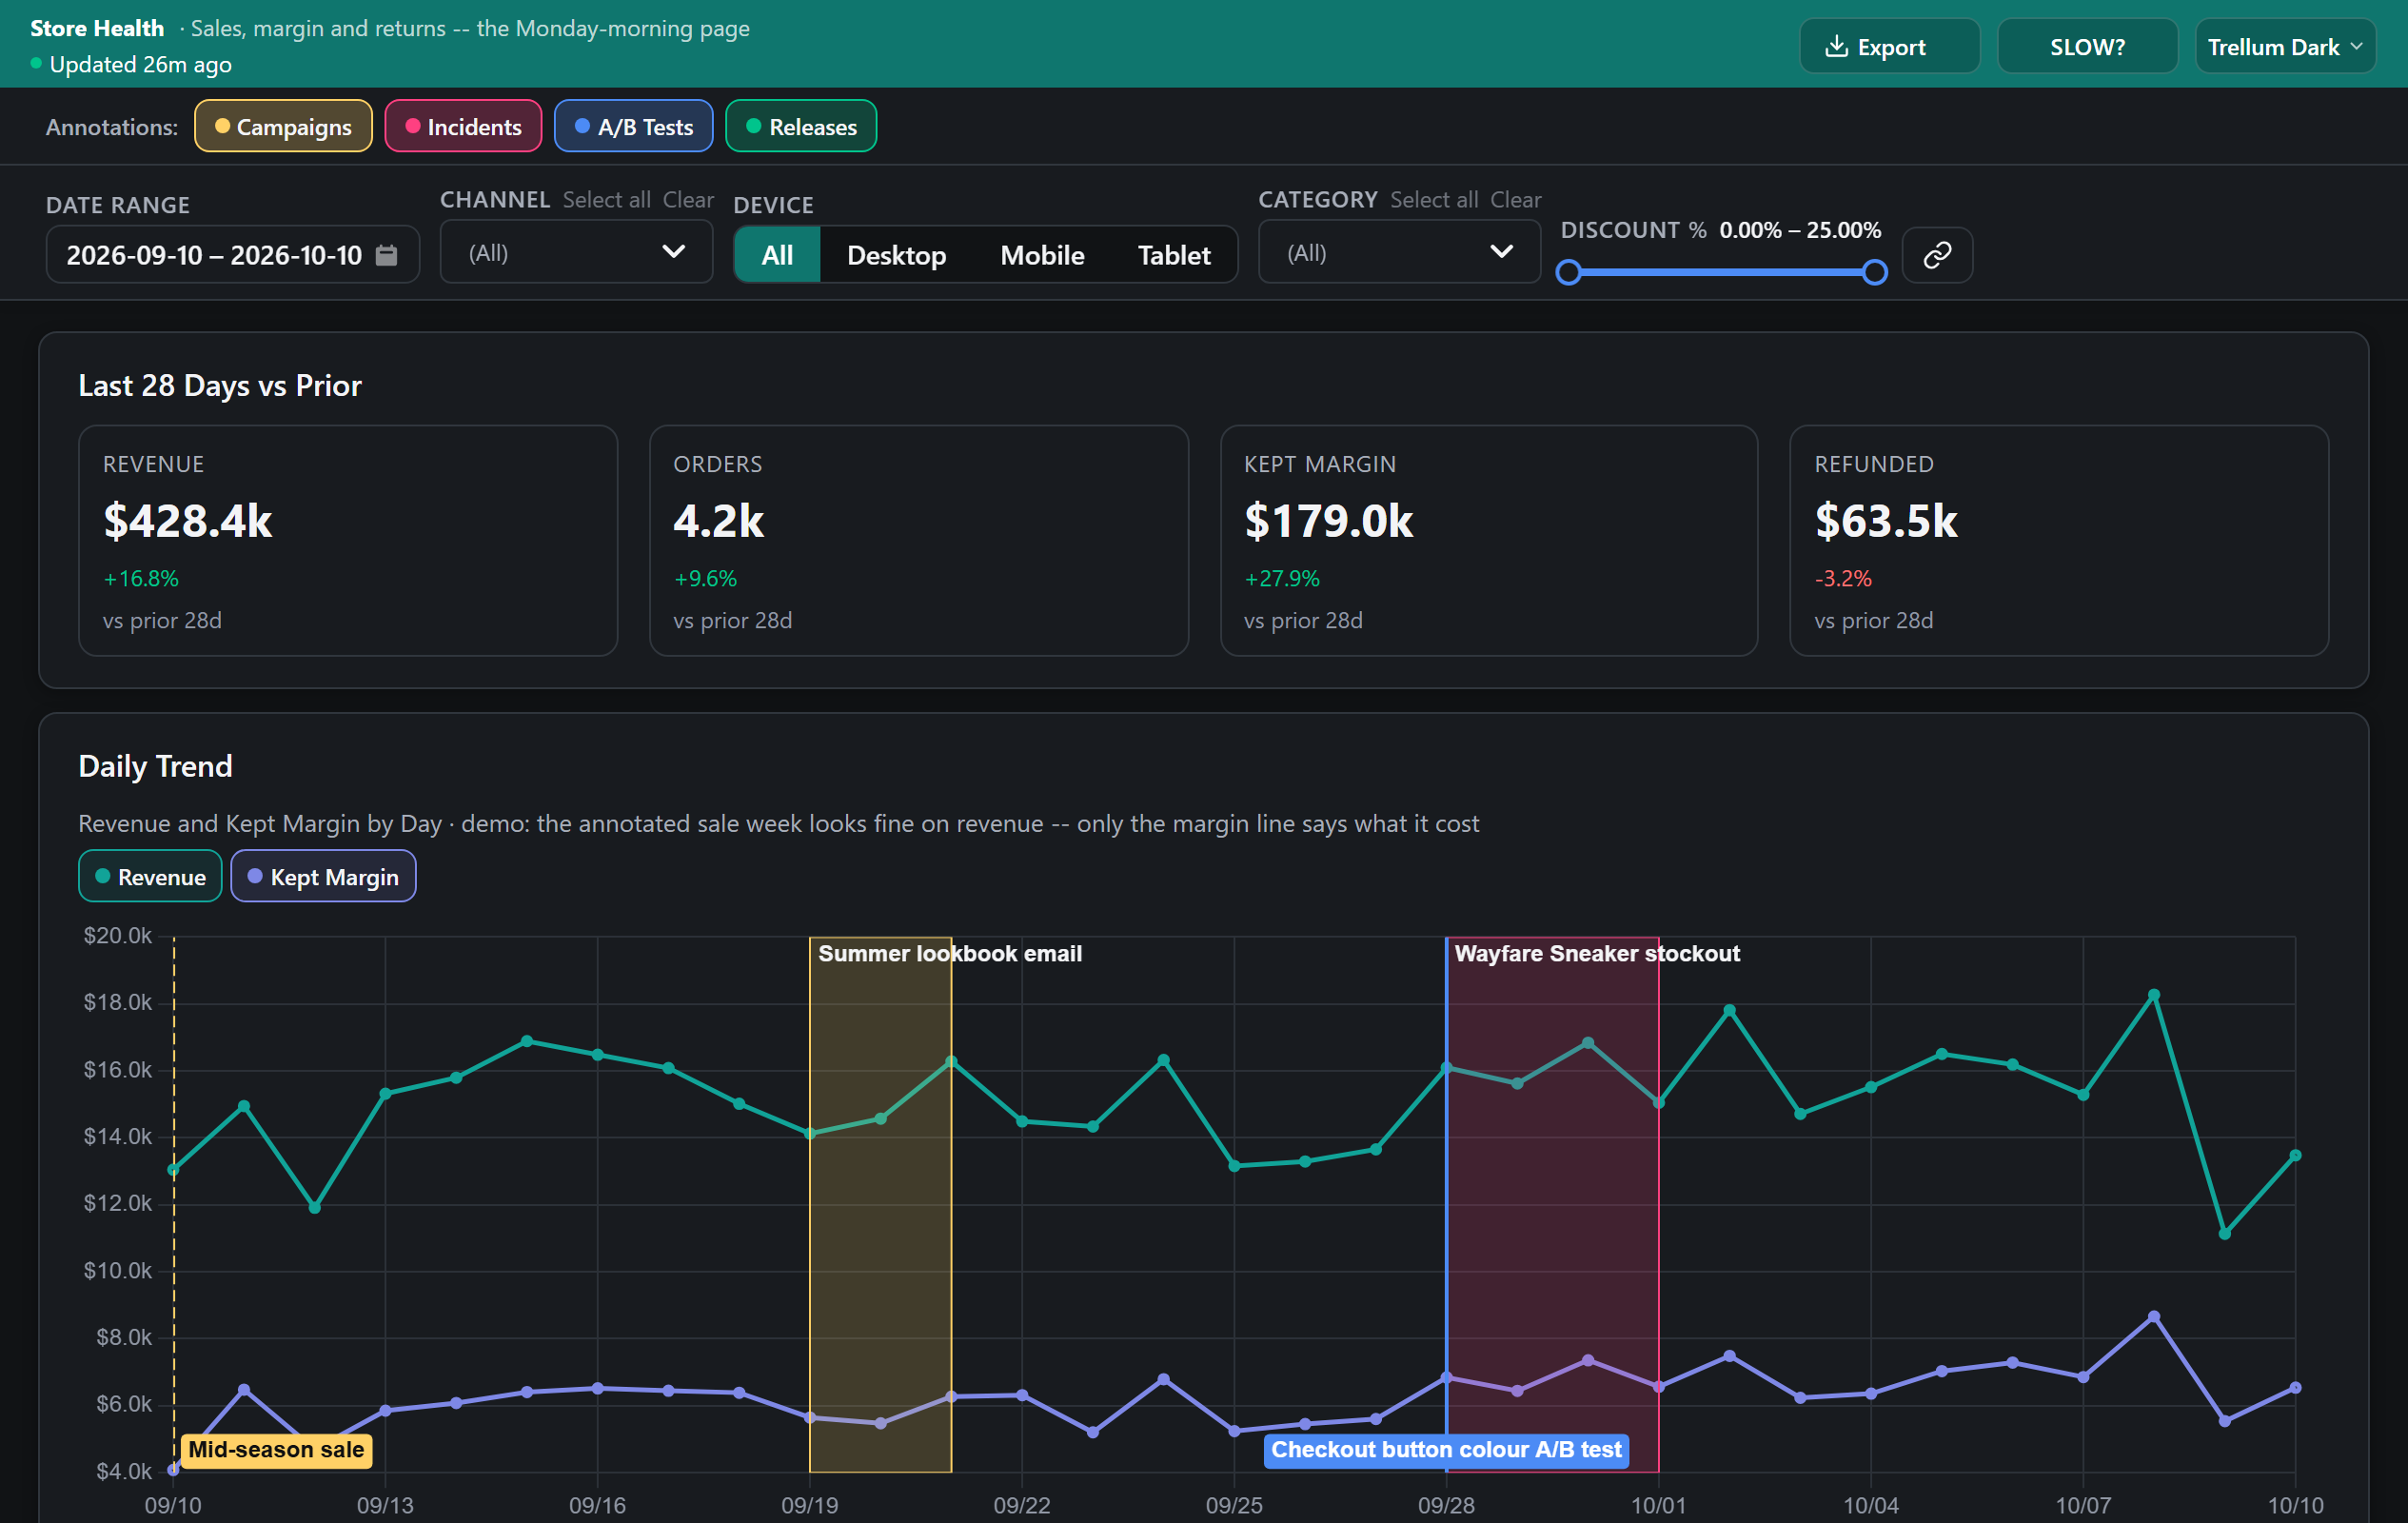
Task: Click Select all next to Category
Action: click(1434, 200)
